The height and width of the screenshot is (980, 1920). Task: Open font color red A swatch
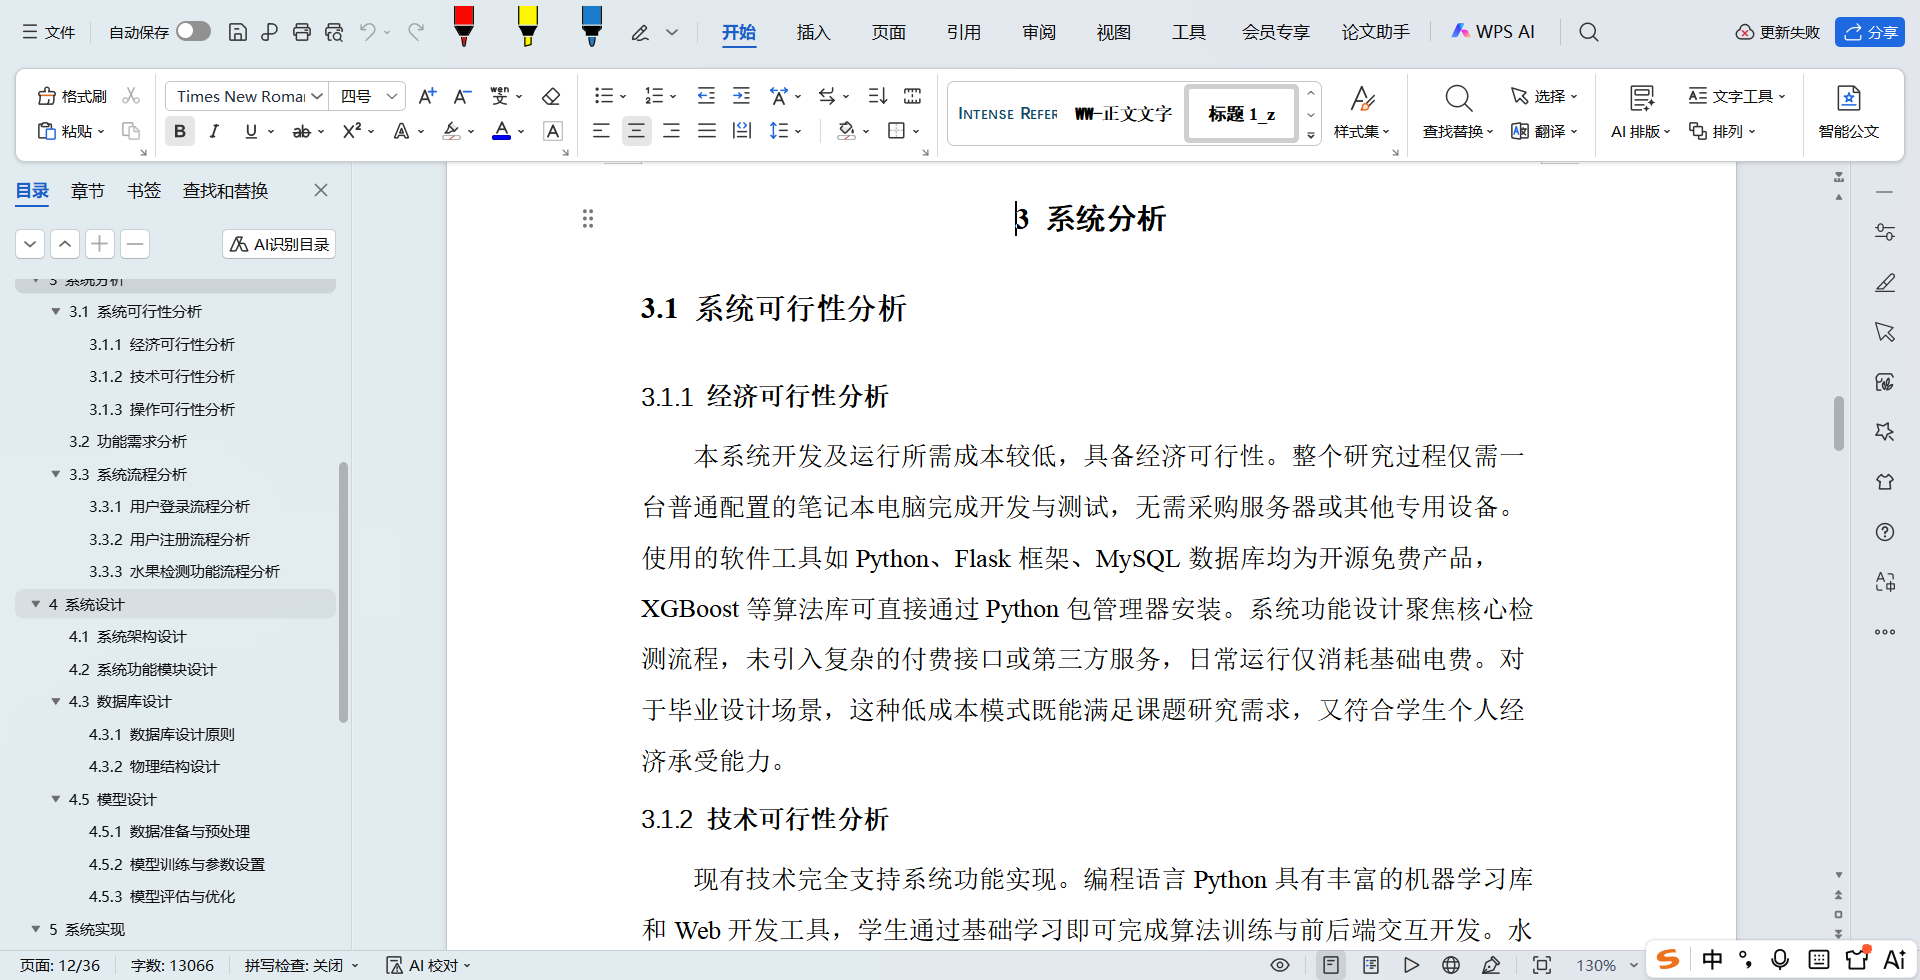click(x=502, y=131)
